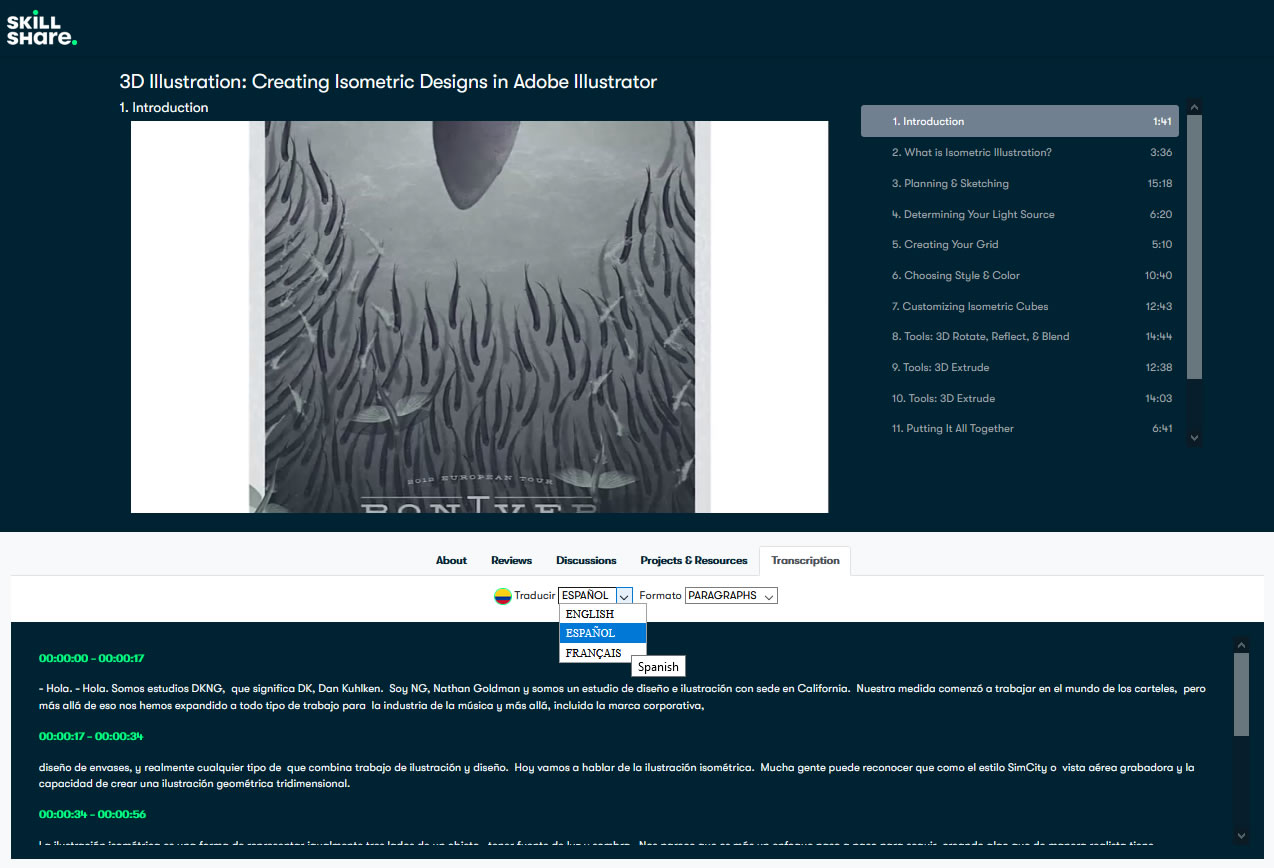Screen dimensions: 1274x868
Task: Expand the Formato PARAGRAPHS dropdown
Action: [x=731, y=595]
